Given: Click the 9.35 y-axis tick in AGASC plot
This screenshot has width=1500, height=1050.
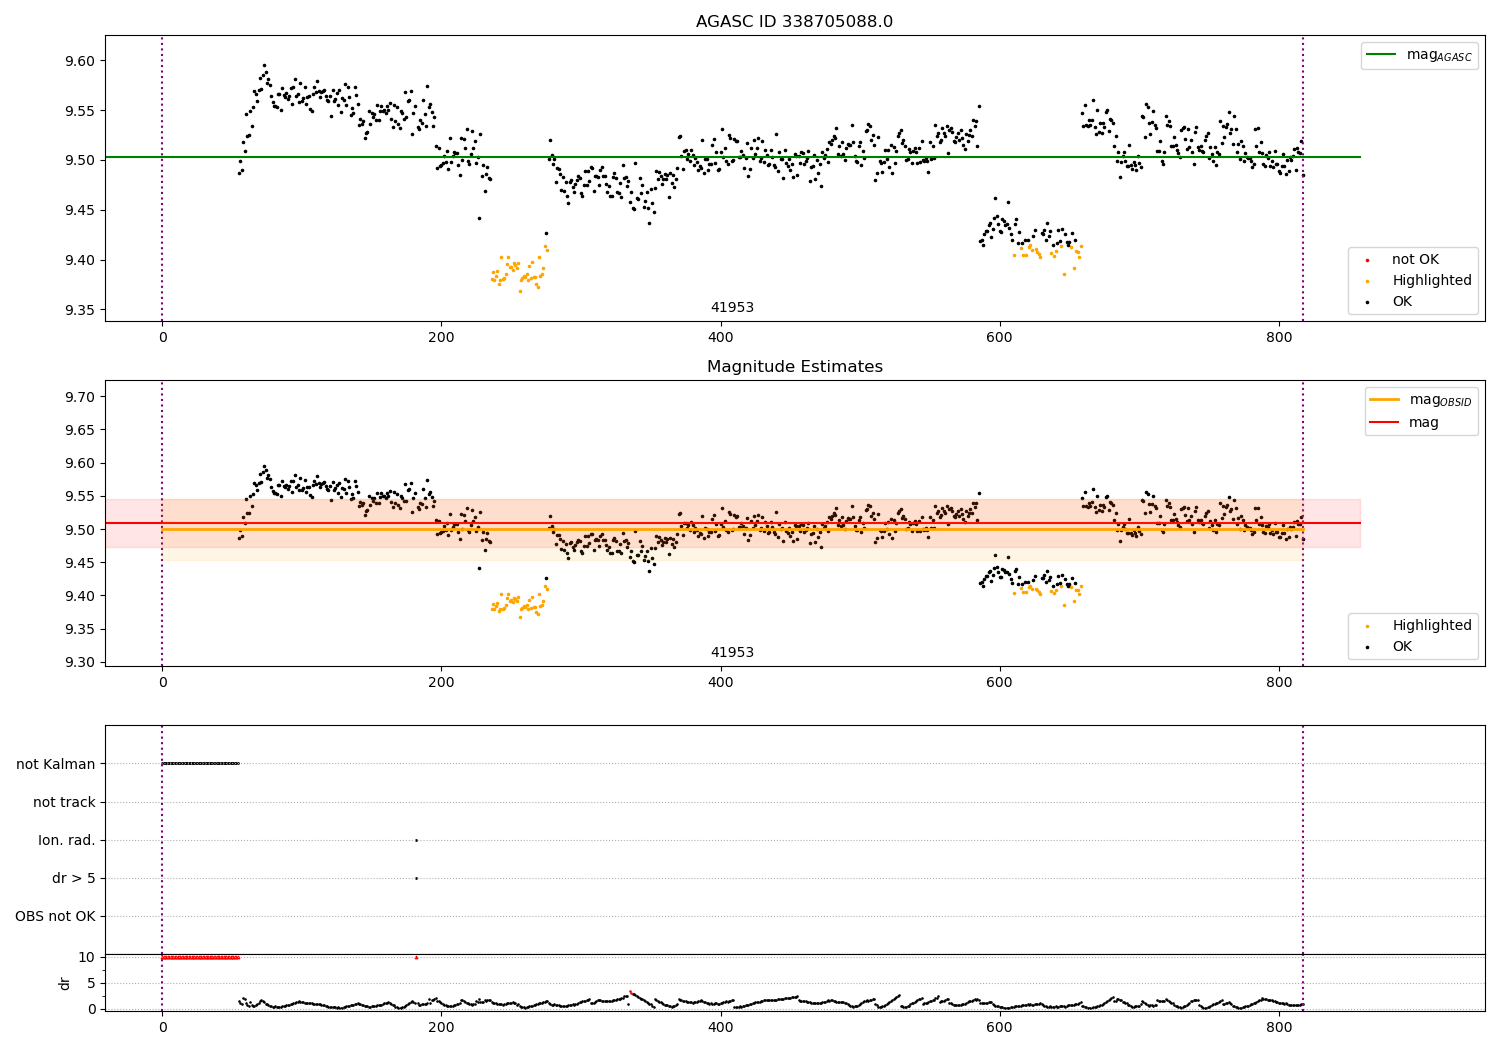Looking at the screenshot, I should (x=79, y=311).
